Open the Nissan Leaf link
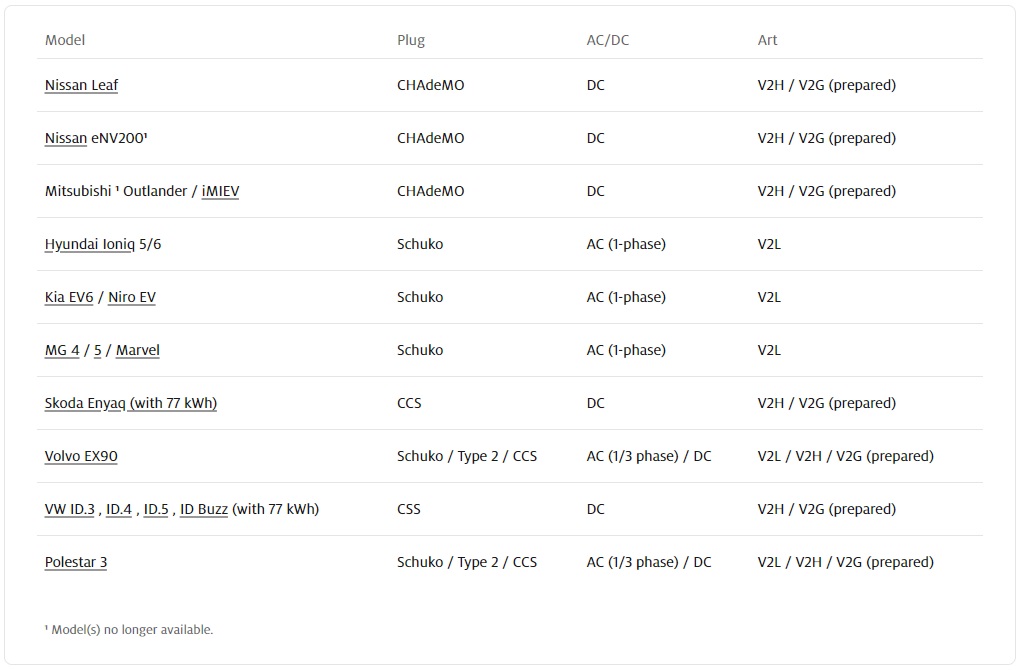Screen dimensions: 1021x670 [81, 85]
